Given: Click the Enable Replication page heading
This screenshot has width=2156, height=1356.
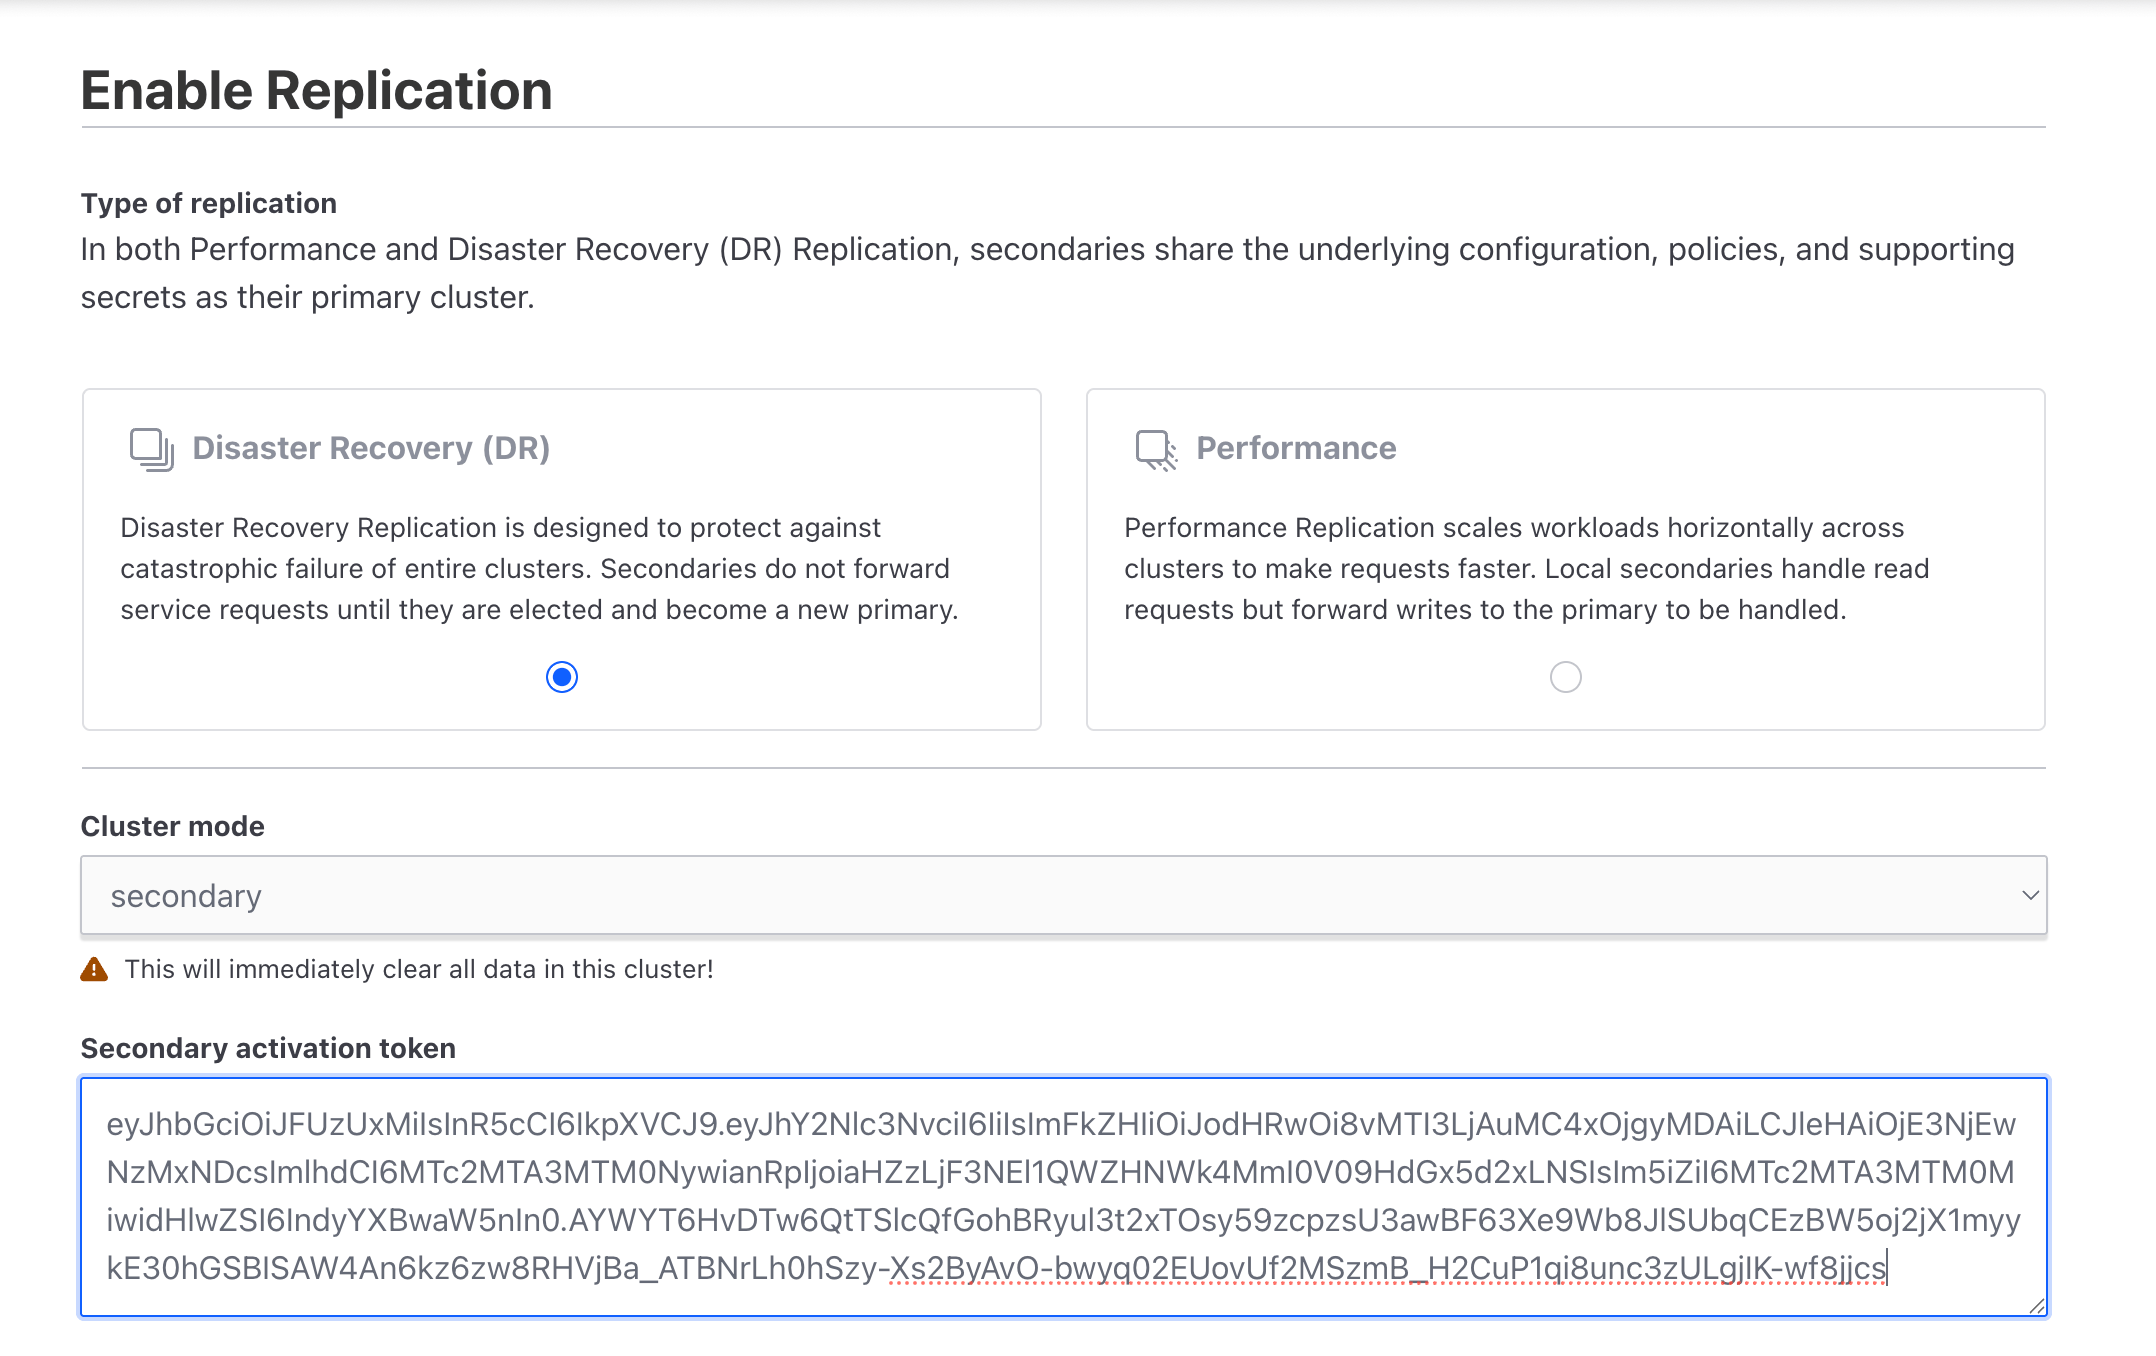Looking at the screenshot, I should point(317,90).
